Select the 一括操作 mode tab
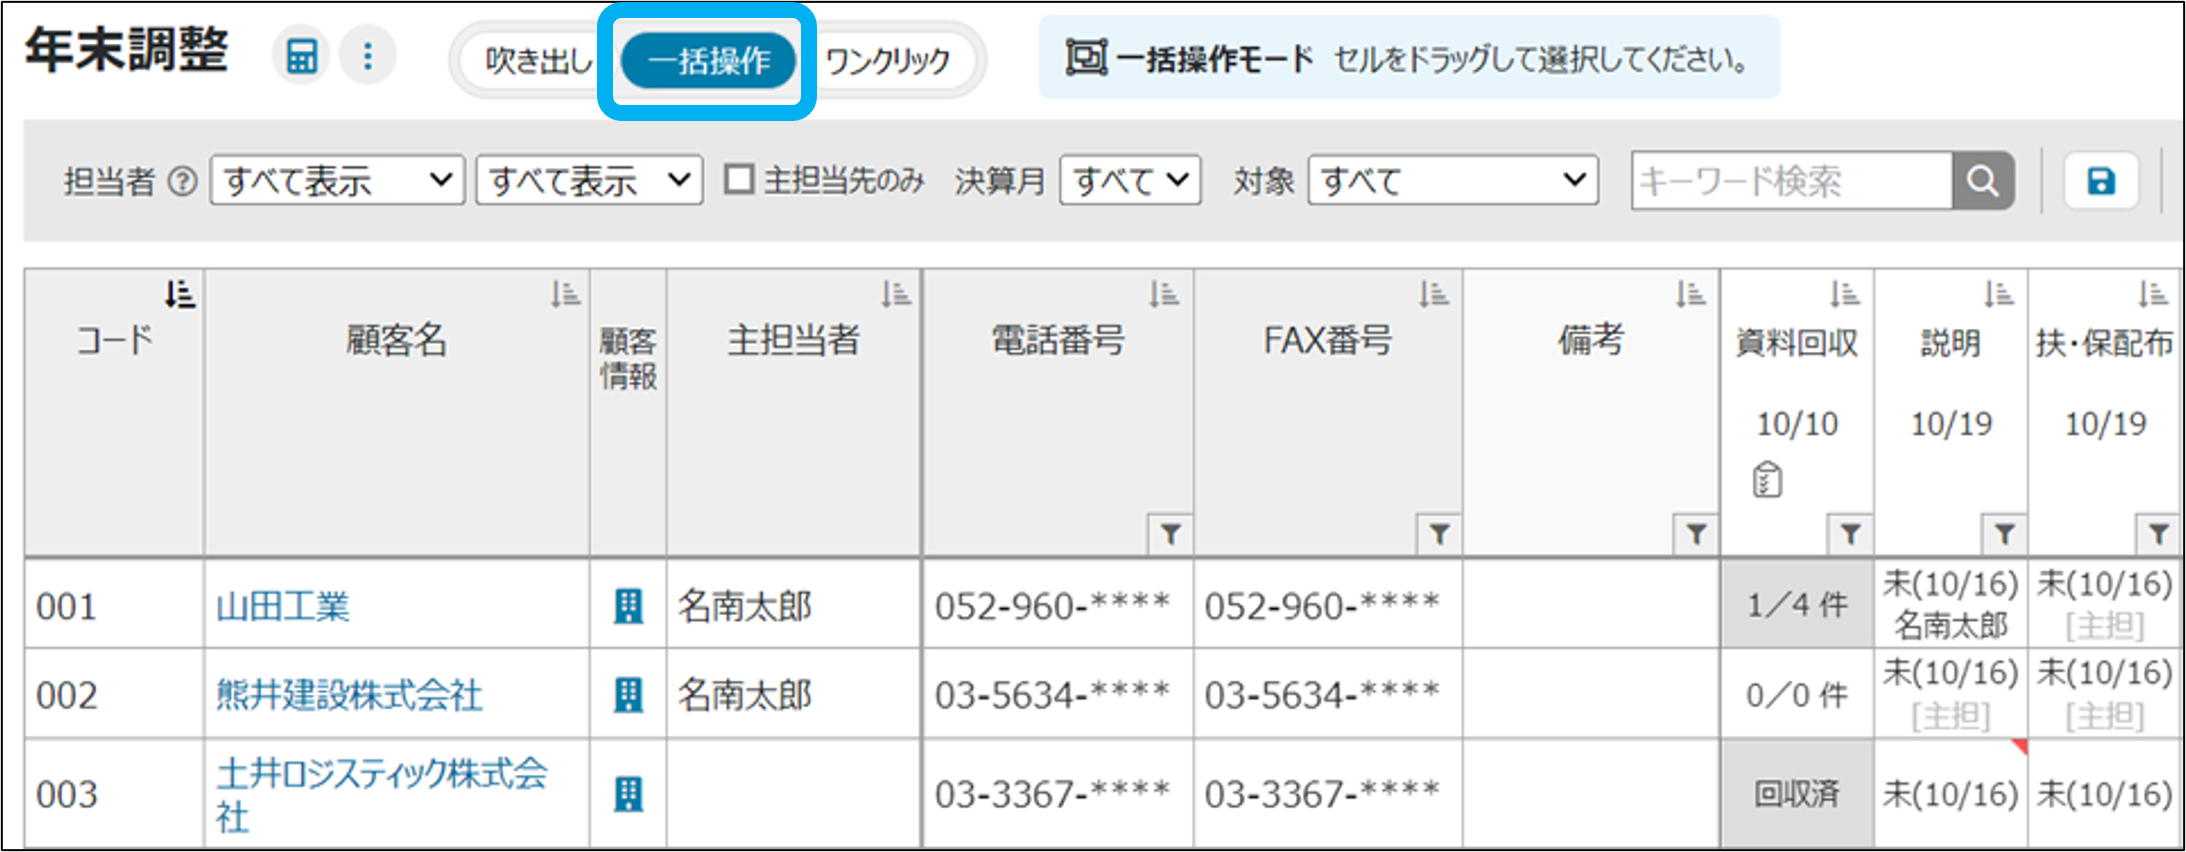The width and height of the screenshot is (2186, 852). tap(708, 61)
